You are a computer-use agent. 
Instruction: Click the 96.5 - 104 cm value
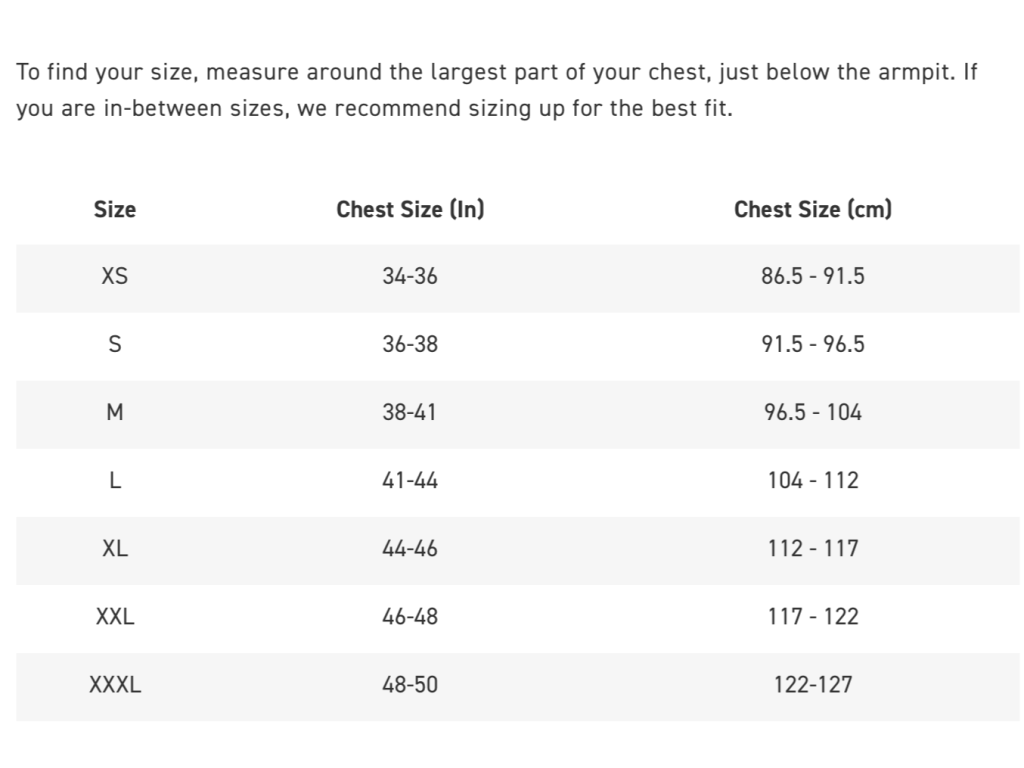(x=813, y=412)
